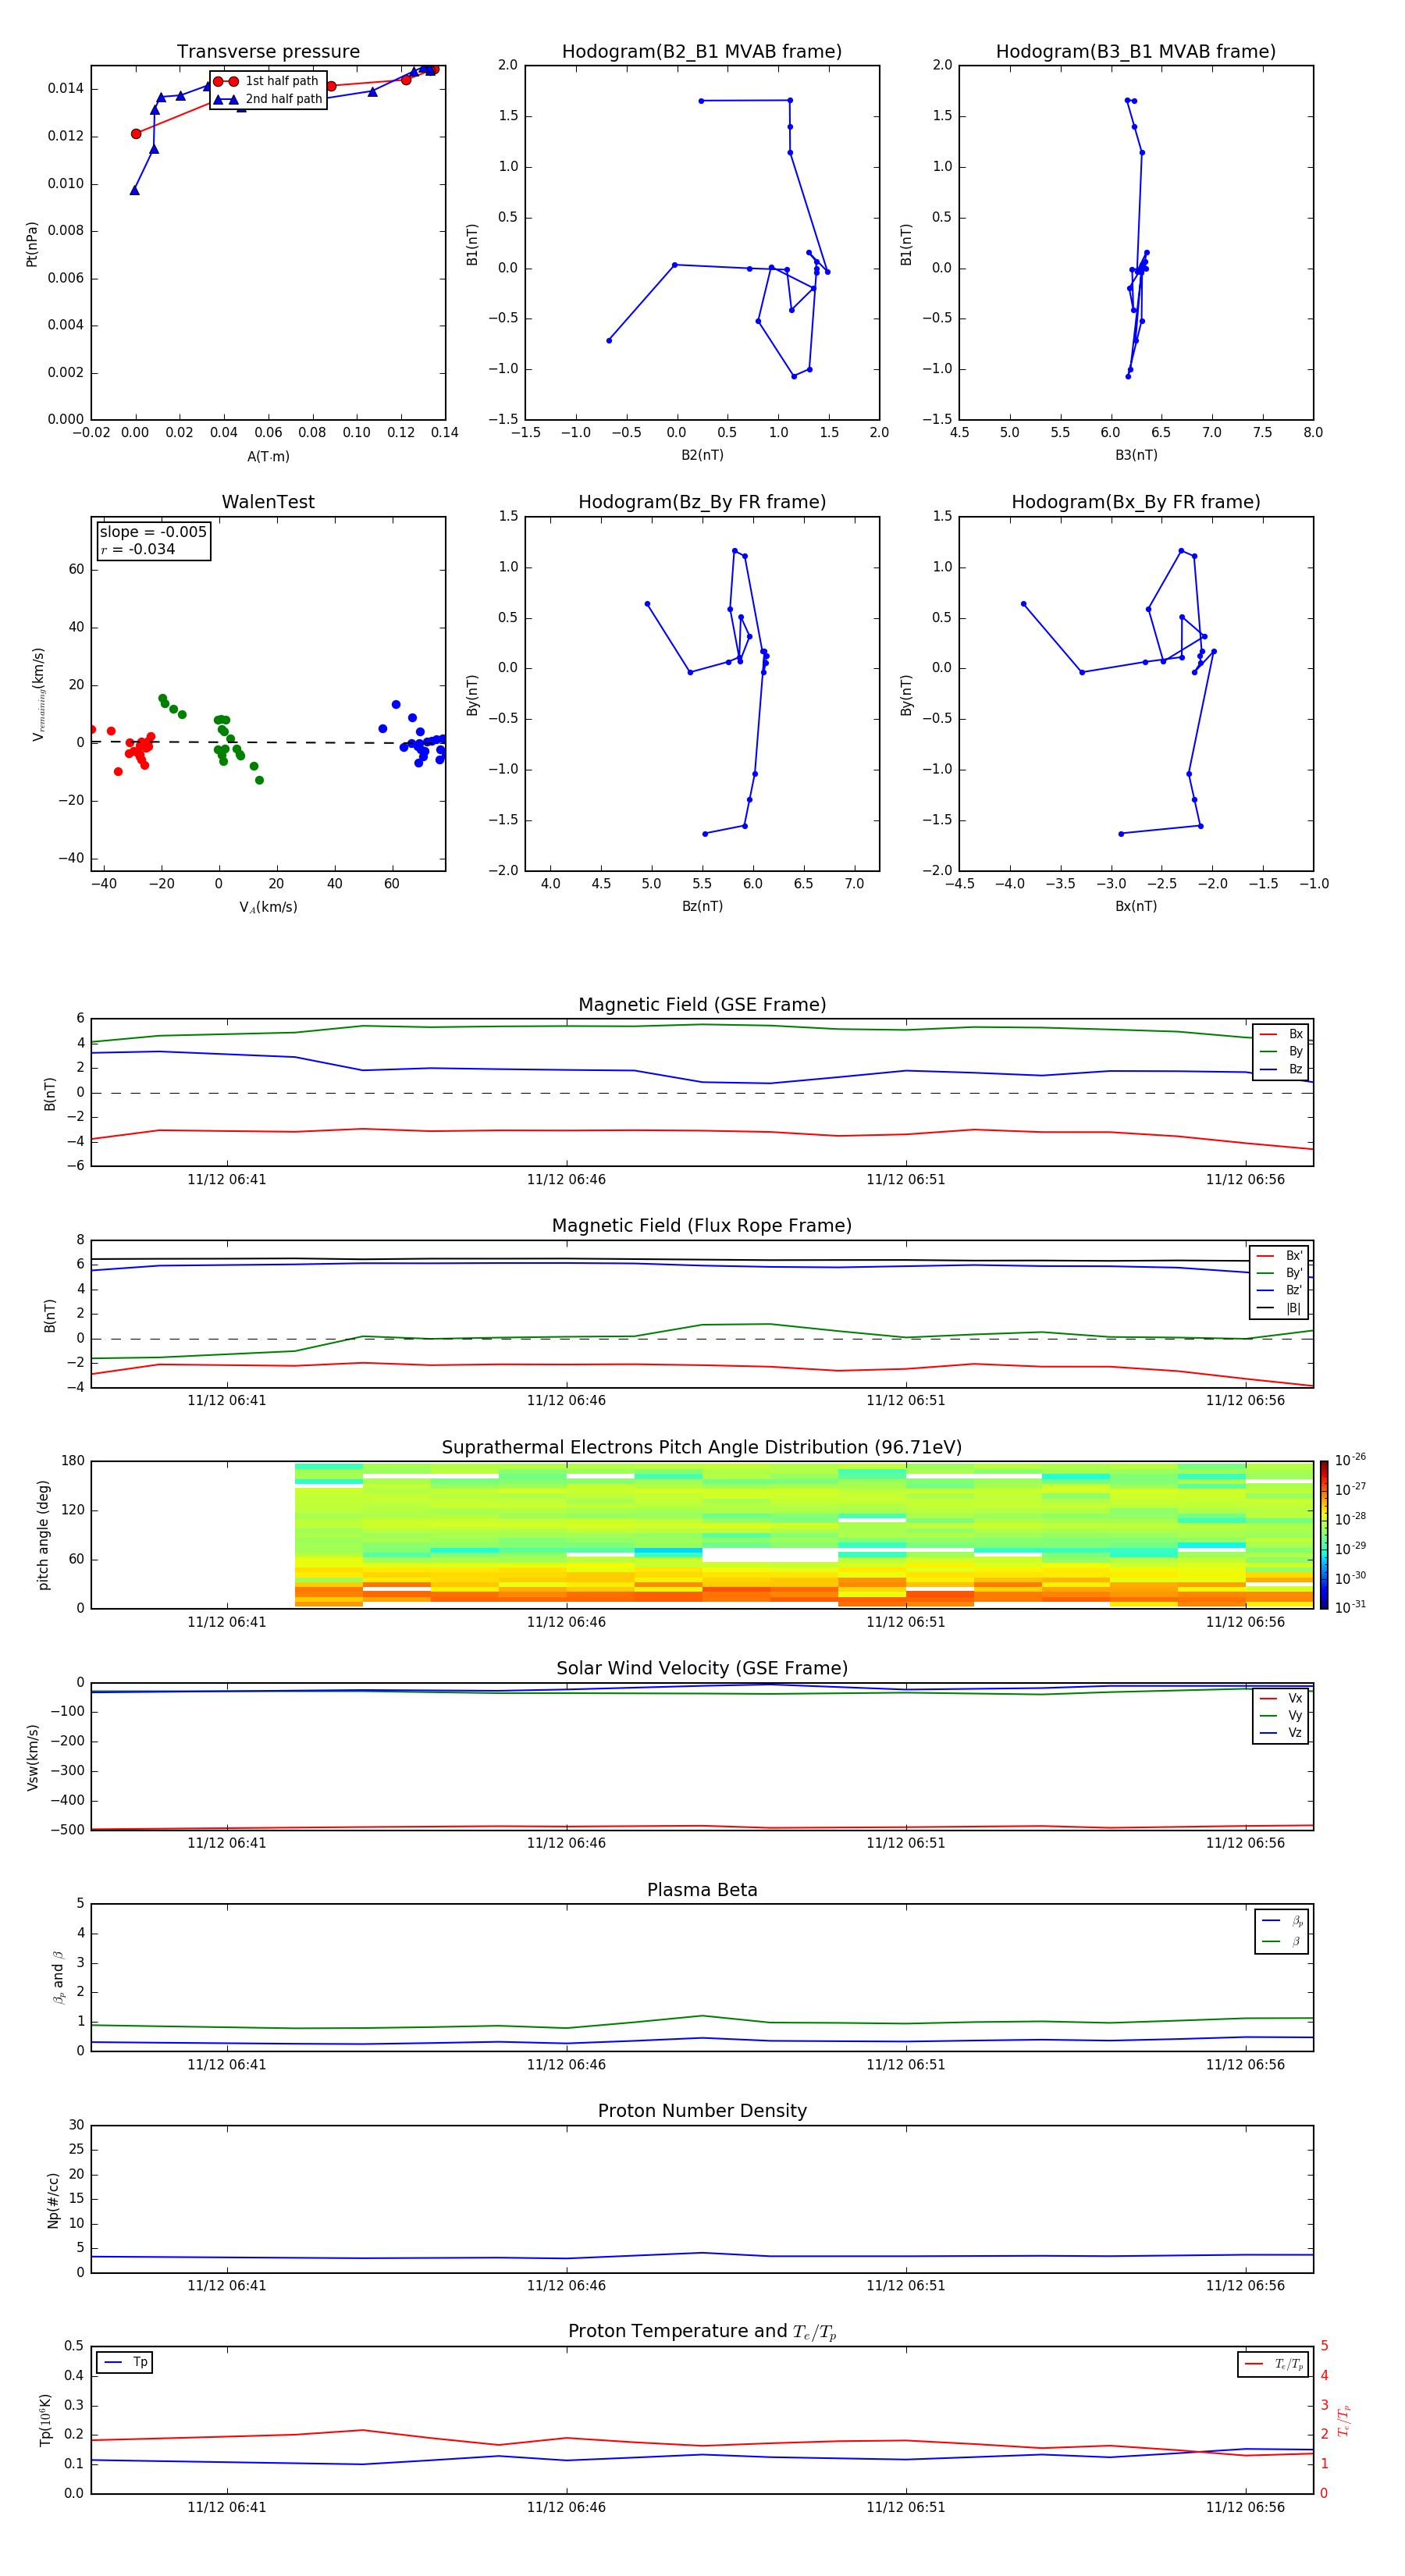1405x2576 pixels.
Task: Click the 'pitch angle (deg)' axis label
Action: tap(43, 1535)
